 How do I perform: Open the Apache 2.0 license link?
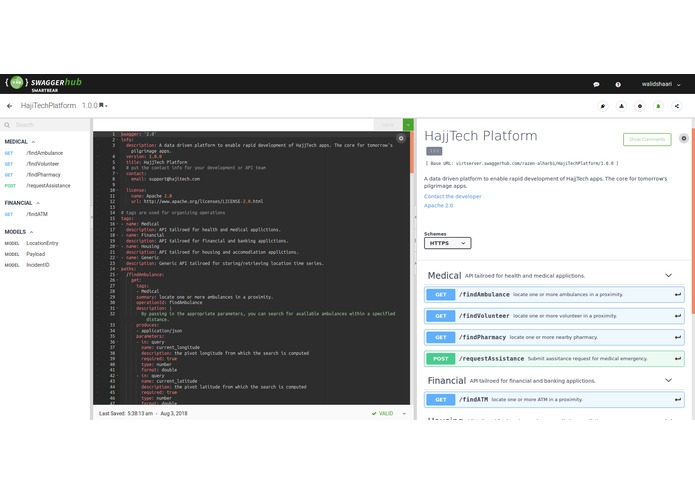[x=438, y=206]
